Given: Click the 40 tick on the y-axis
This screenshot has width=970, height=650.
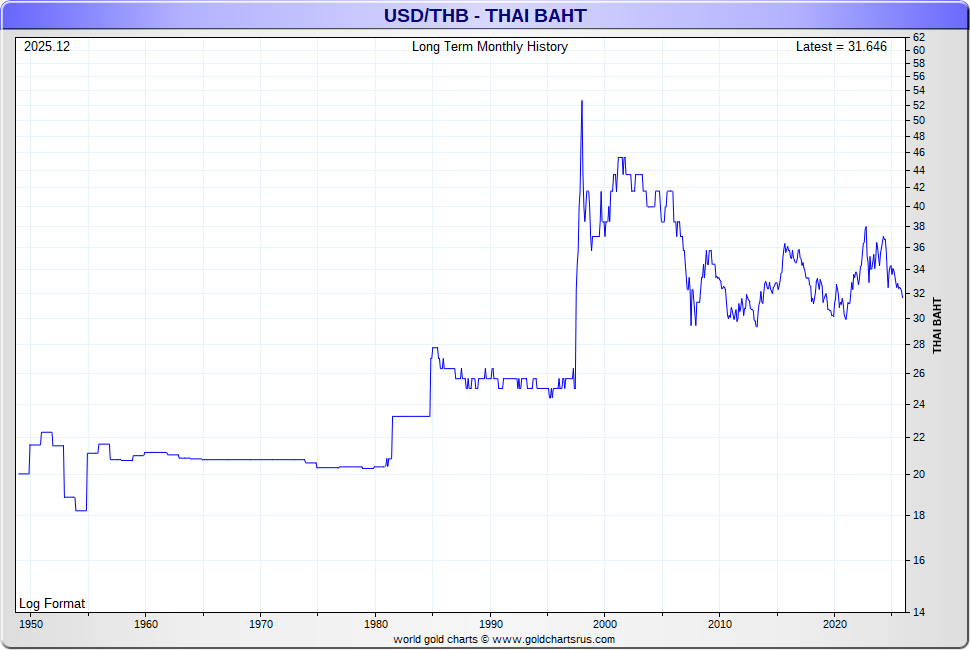Looking at the screenshot, I should point(918,206).
